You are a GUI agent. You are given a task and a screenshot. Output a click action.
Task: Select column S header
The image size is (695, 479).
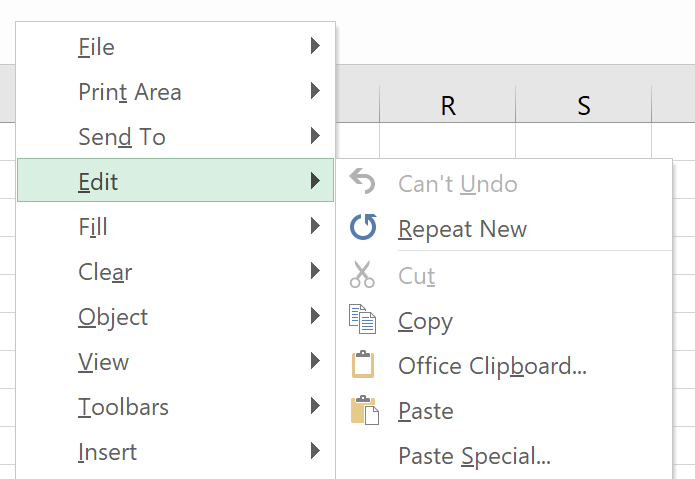click(584, 106)
